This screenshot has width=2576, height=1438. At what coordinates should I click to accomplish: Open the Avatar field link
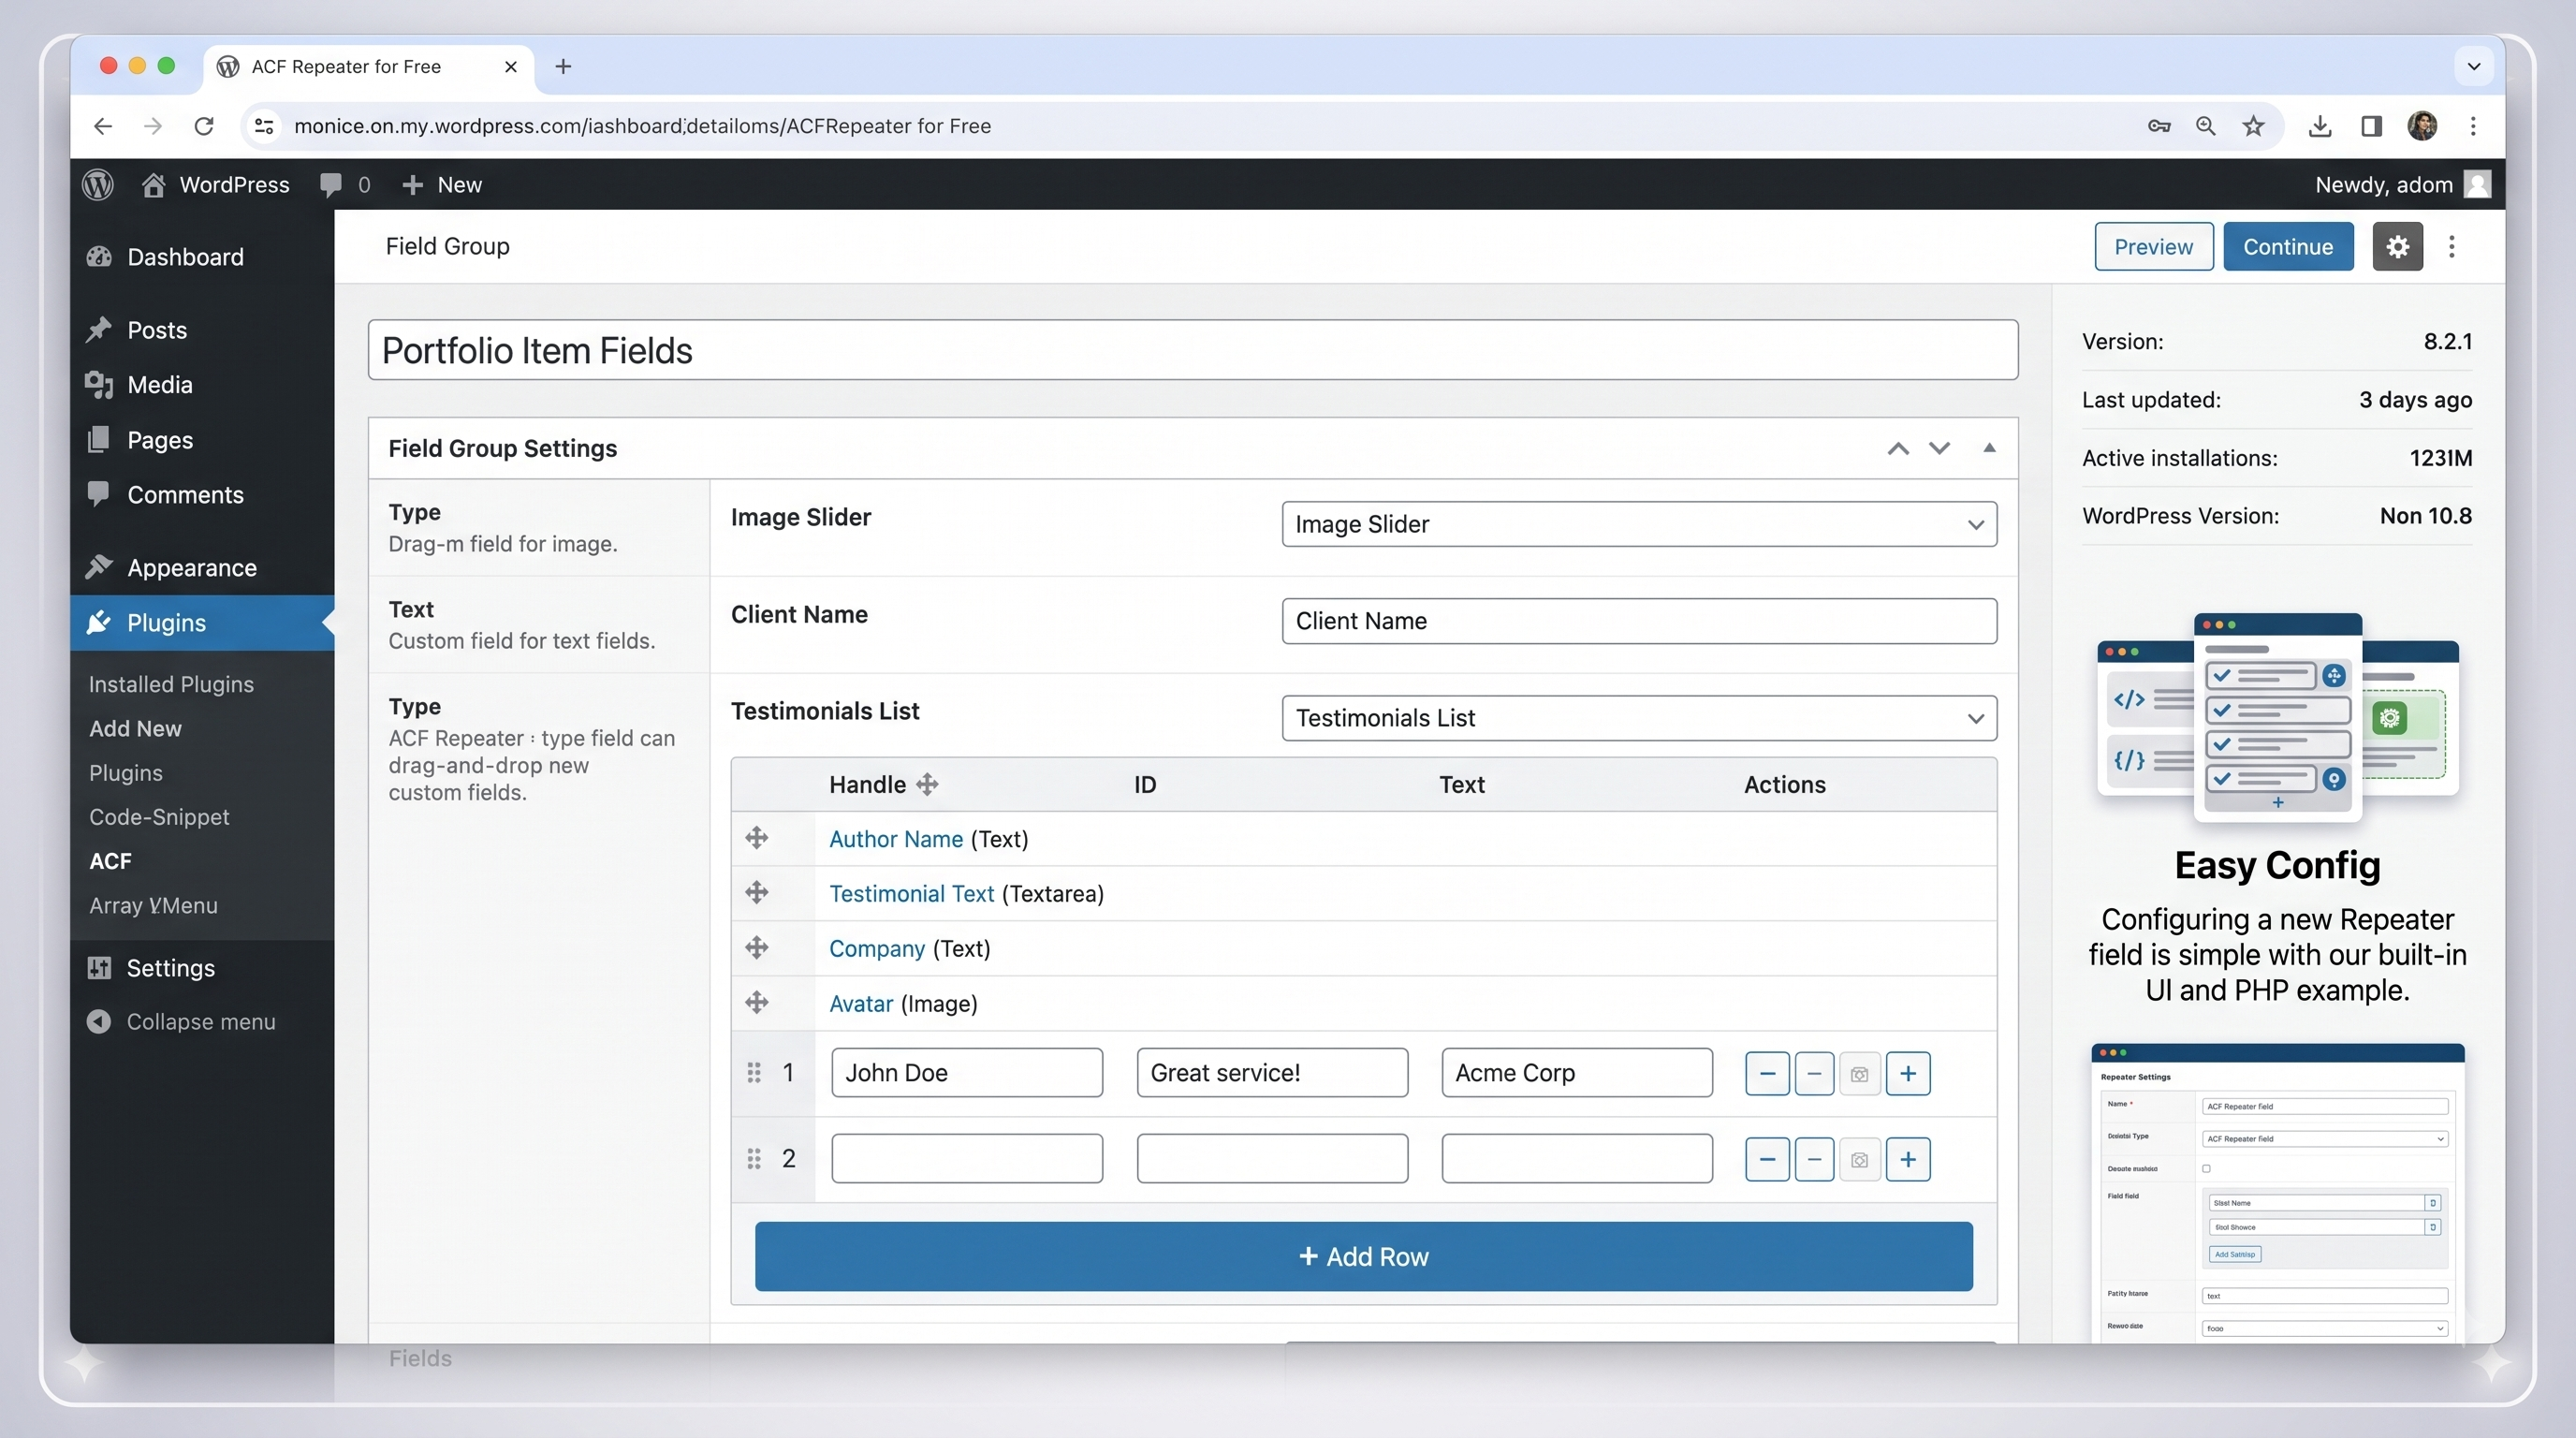[860, 1004]
